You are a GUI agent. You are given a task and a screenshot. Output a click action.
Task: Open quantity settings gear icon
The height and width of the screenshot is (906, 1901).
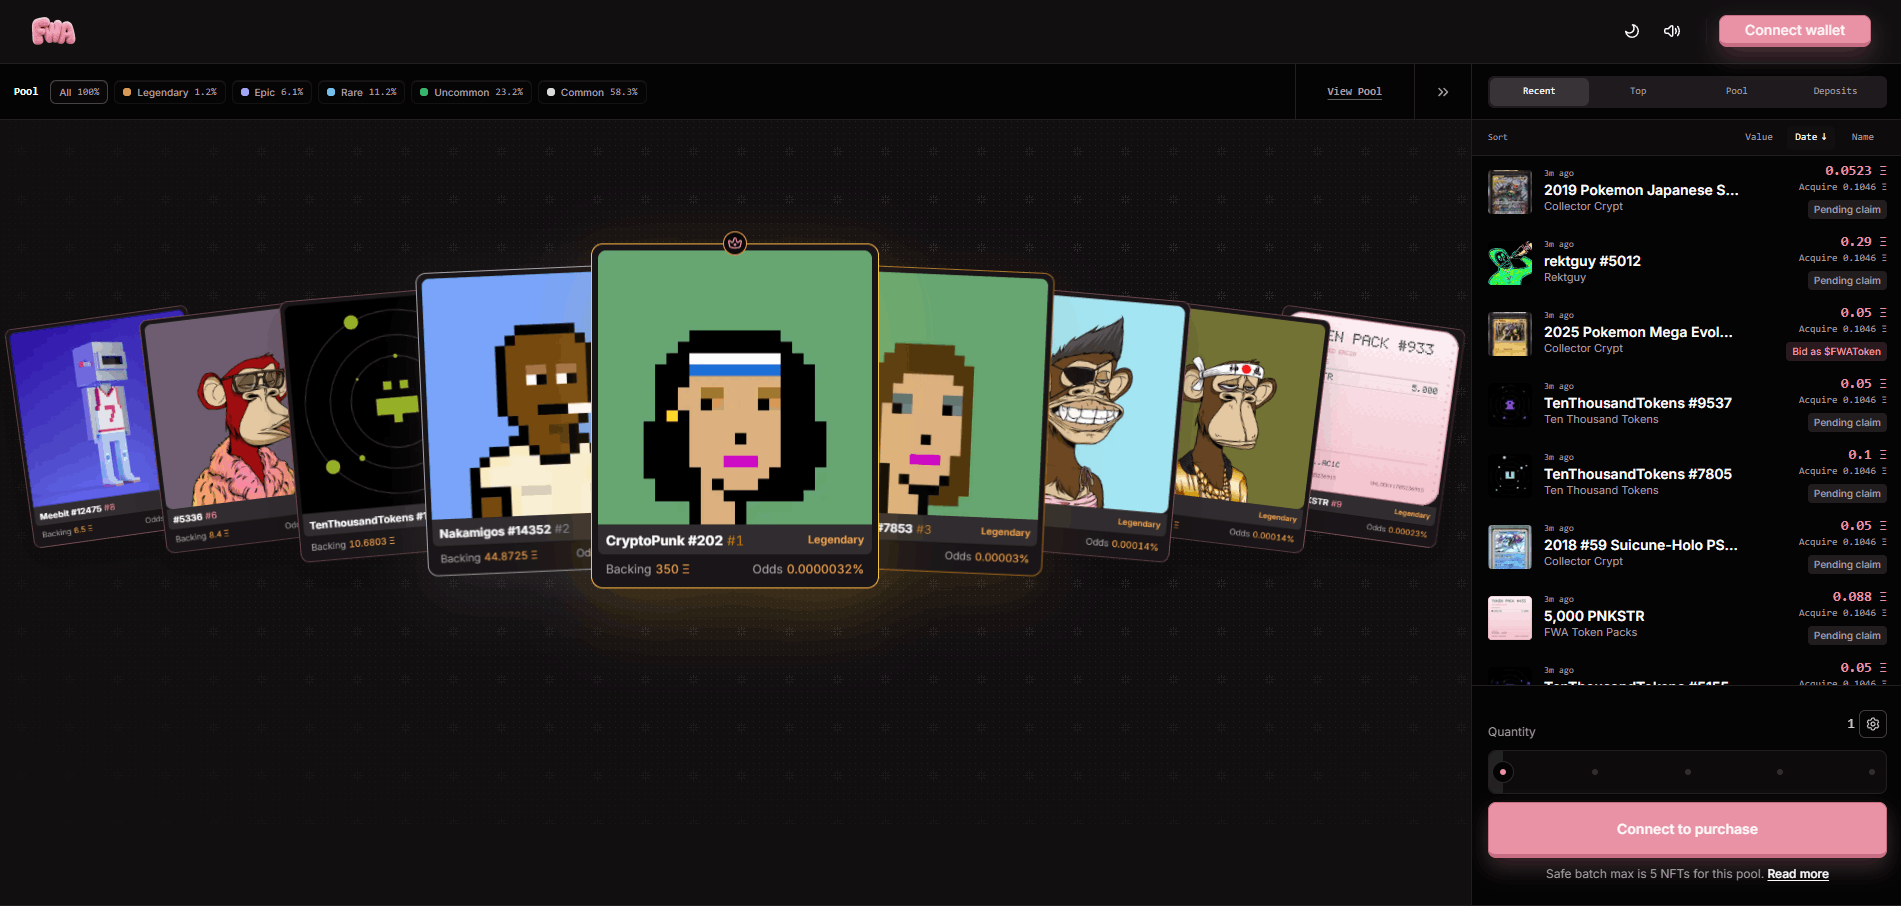1873,724
